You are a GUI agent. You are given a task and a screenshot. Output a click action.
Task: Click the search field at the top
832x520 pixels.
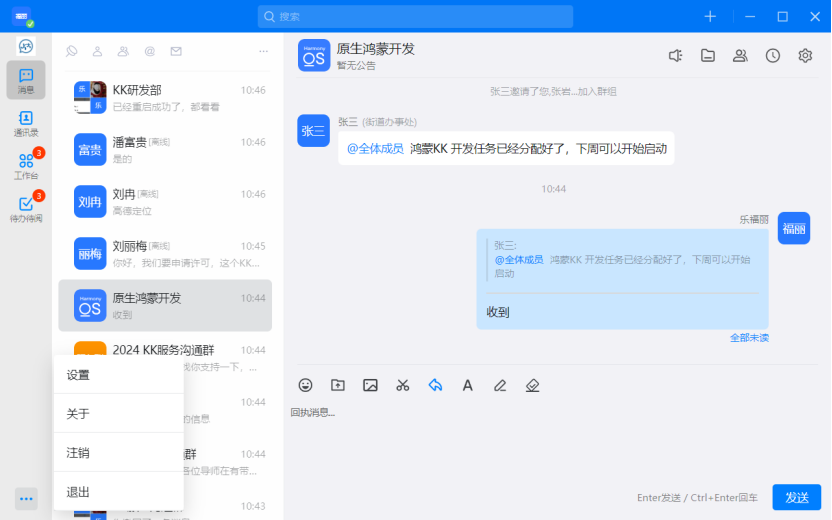pyautogui.click(x=415, y=16)
